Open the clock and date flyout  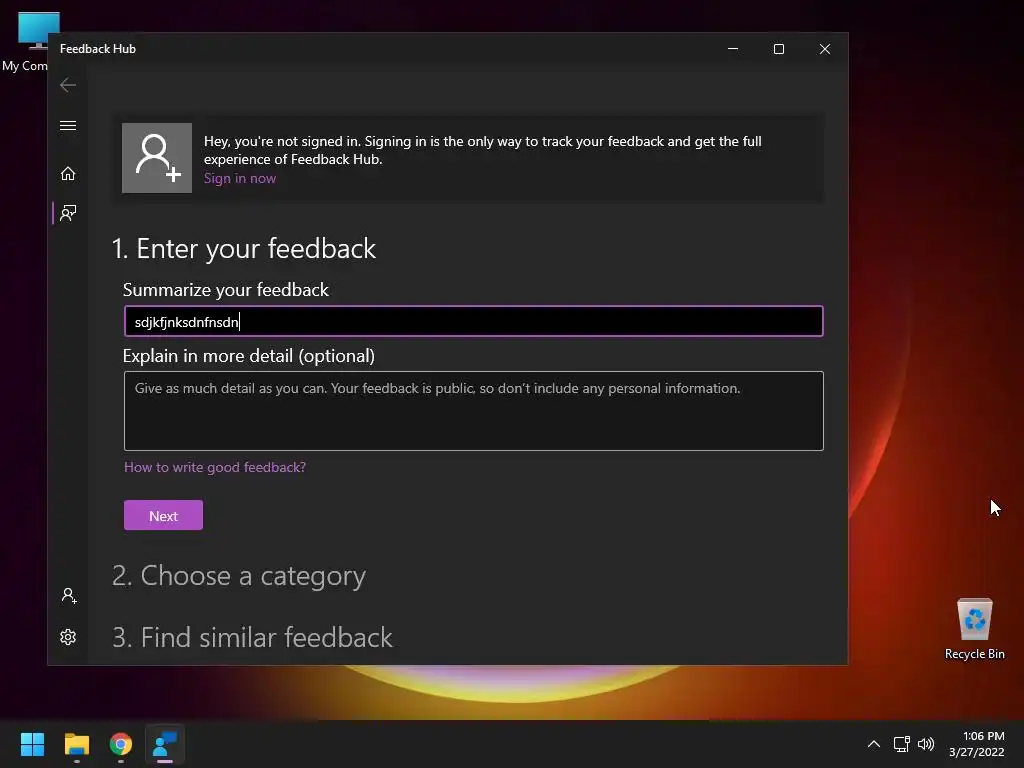click(x=977, y=744)
